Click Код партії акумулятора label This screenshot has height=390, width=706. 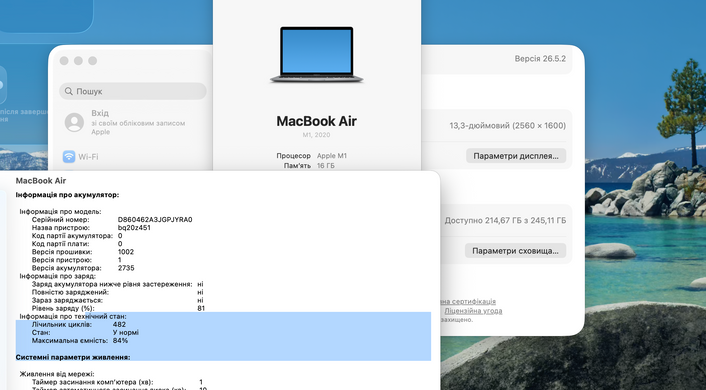pyautogui.click(x=72, y=236)
